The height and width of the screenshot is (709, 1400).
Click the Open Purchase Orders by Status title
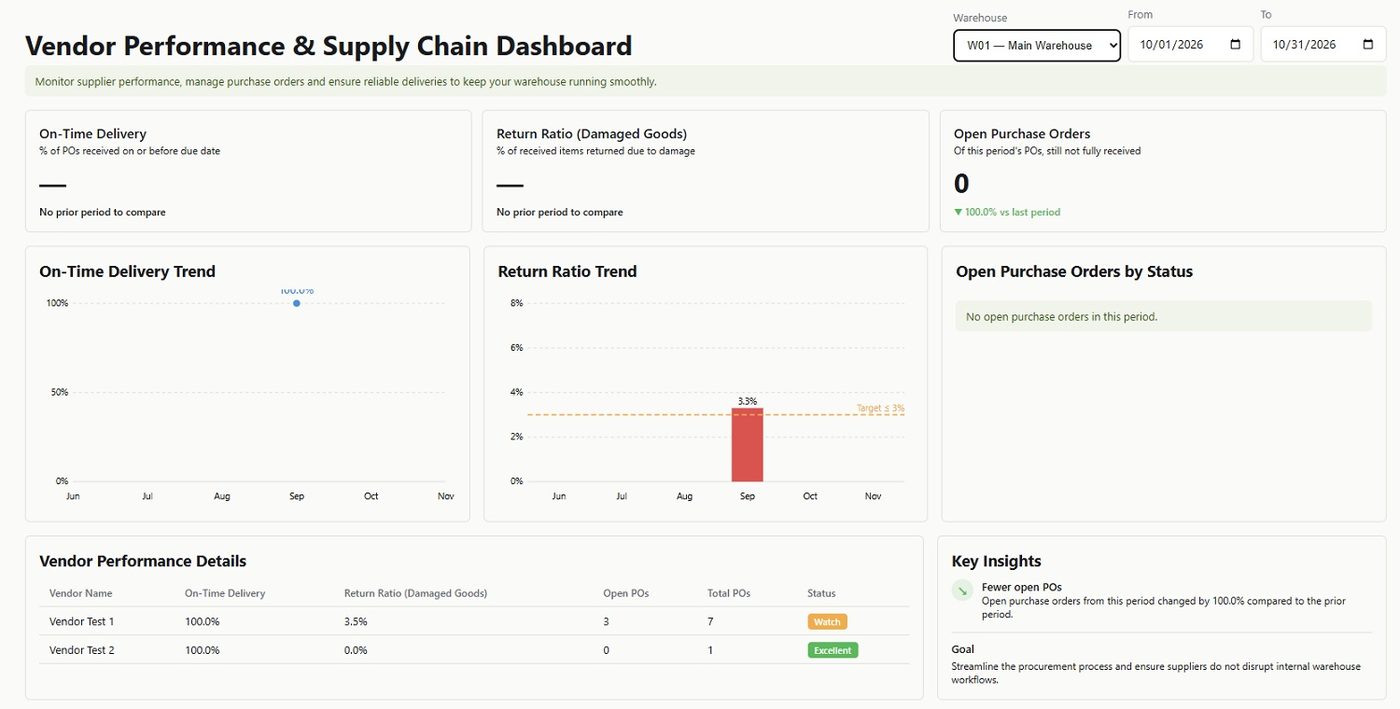(x=1074, y=271)
